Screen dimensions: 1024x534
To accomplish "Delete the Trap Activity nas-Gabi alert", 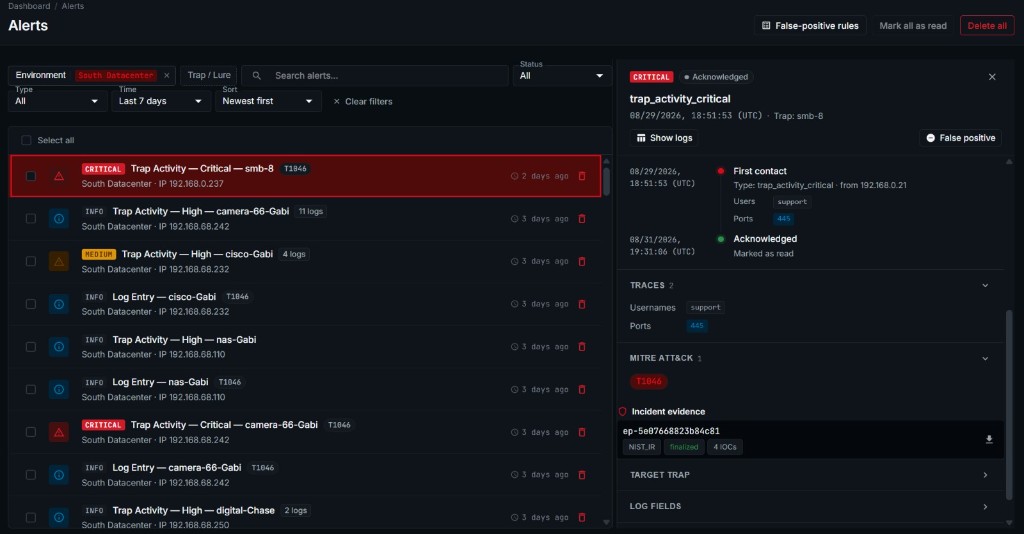I will click(582, 347).
